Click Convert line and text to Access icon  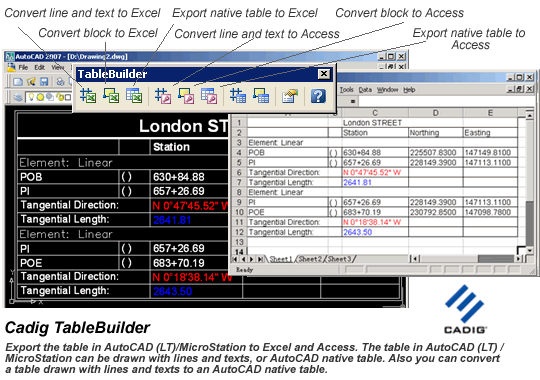click(163, 95)
